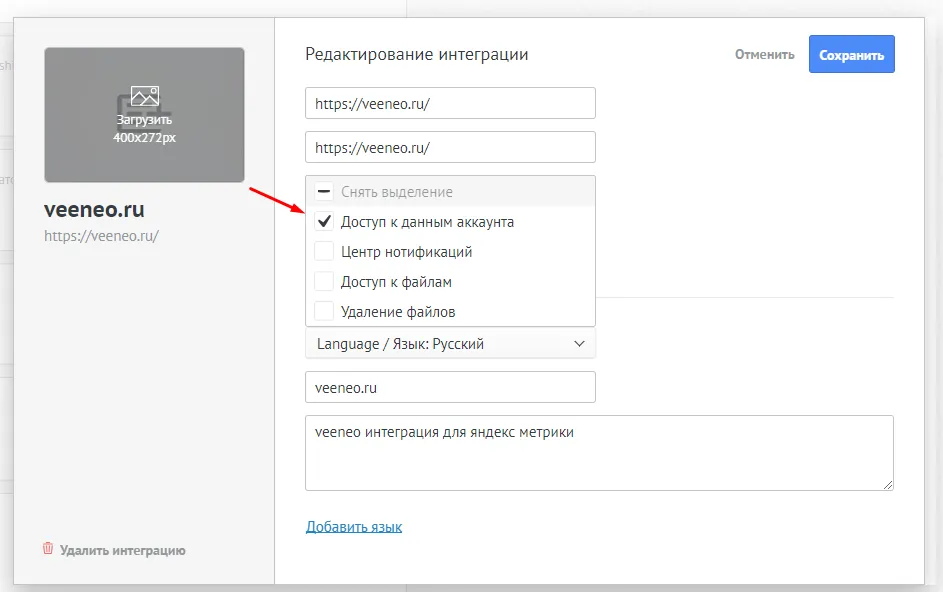Viewport: 943px width, 592px height.
Task: Click Удалить интеграцию text
Action: 123,550
